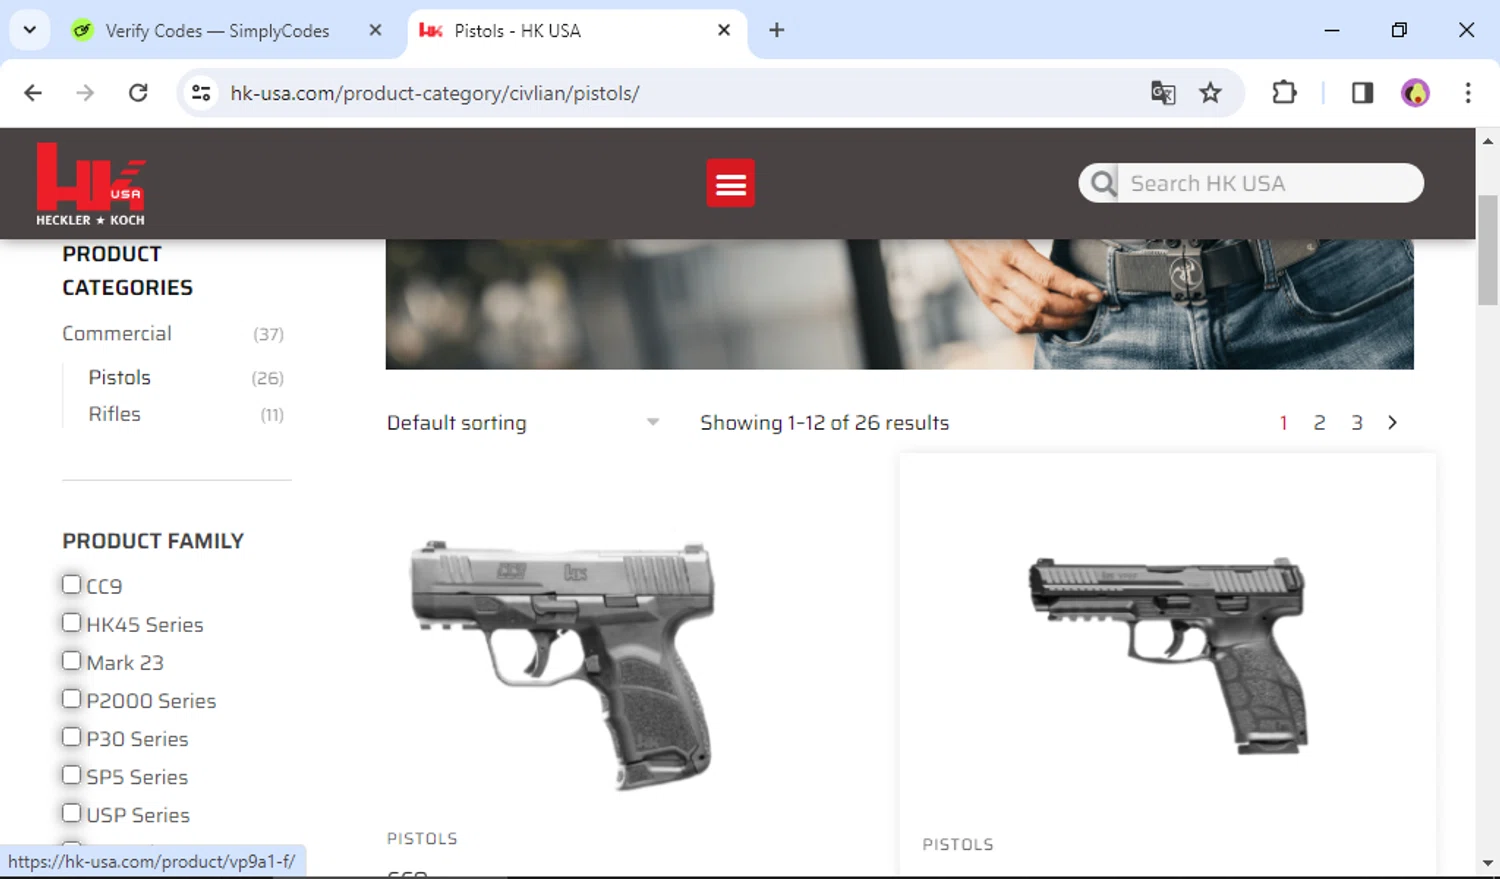Screen dimensions: 1500x879
Task: Click the (37) count next to Commercial
Action: 268,334
